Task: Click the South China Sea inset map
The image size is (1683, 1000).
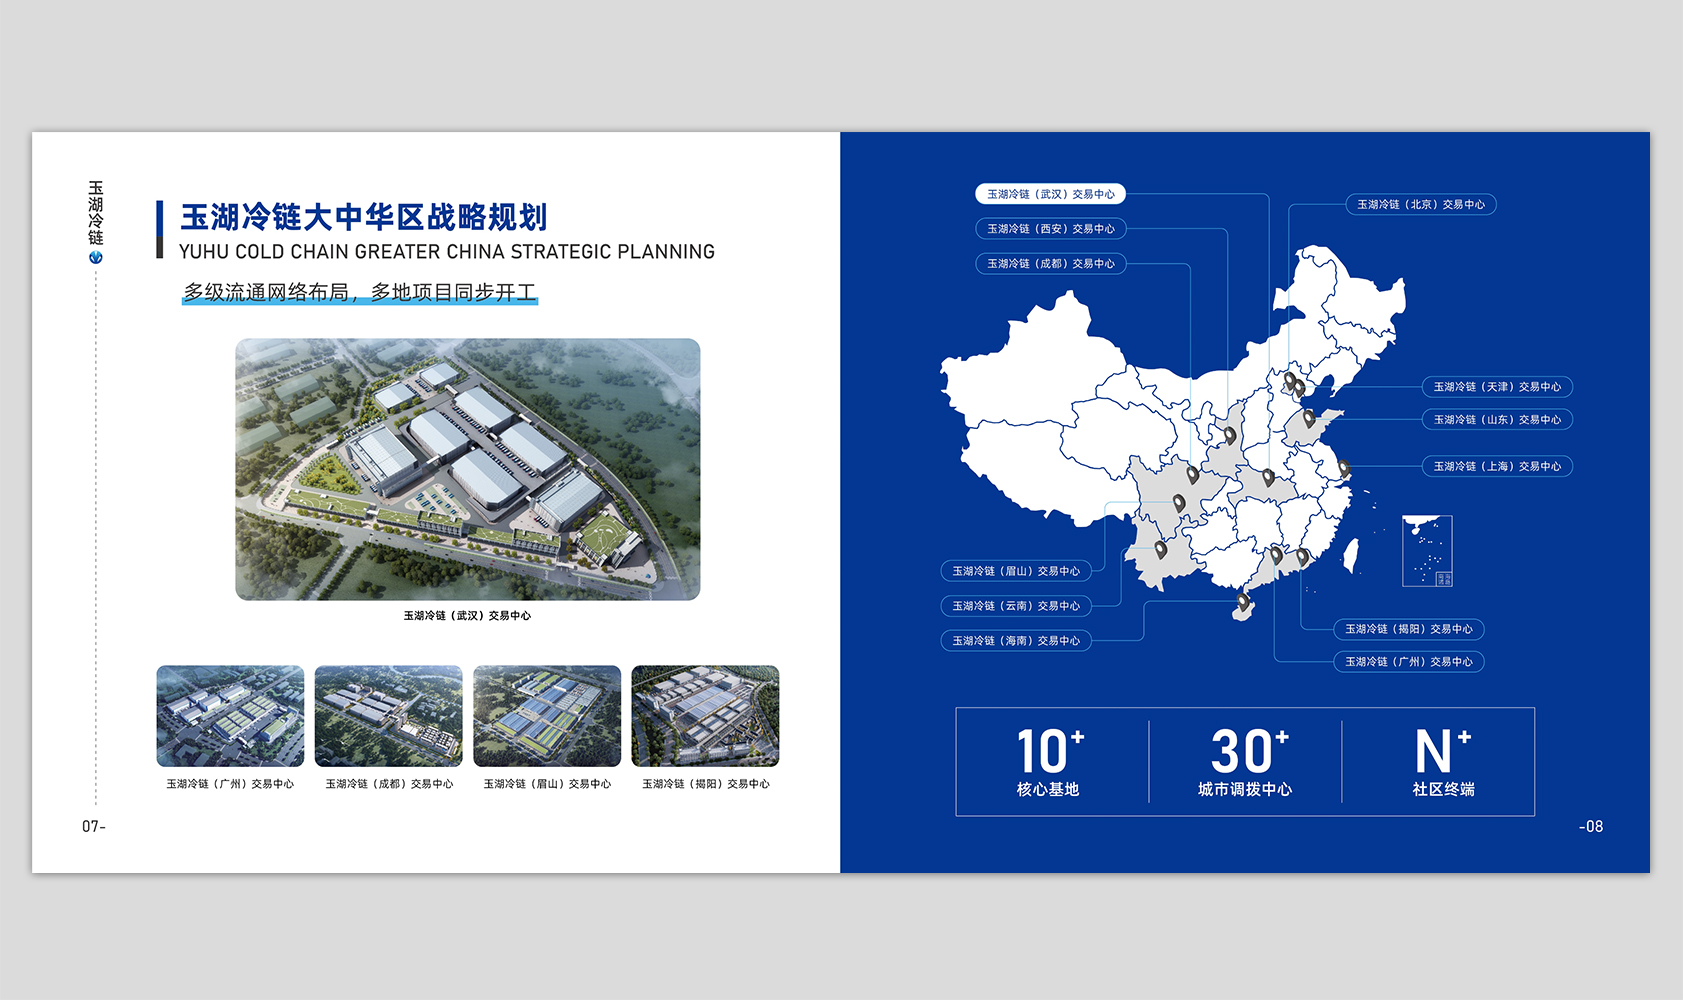Action: point(1427,550)
